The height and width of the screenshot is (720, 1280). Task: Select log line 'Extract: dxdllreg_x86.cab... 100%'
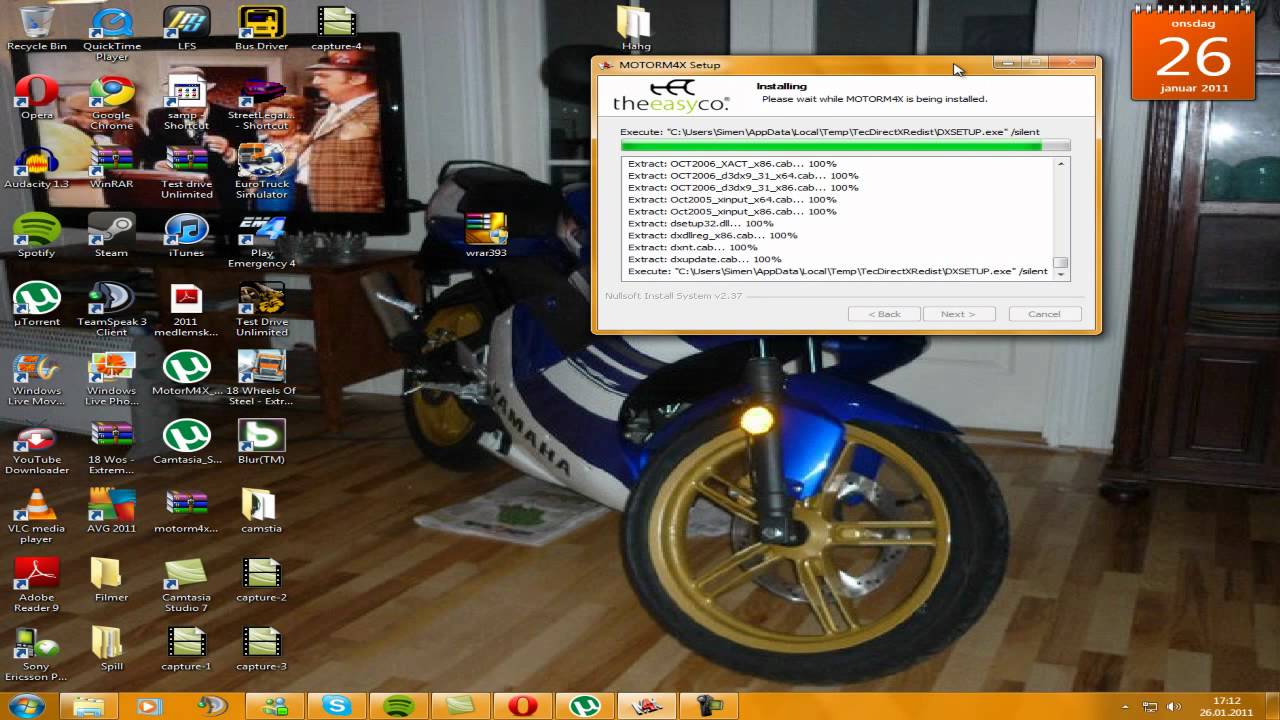click(712, 235)
